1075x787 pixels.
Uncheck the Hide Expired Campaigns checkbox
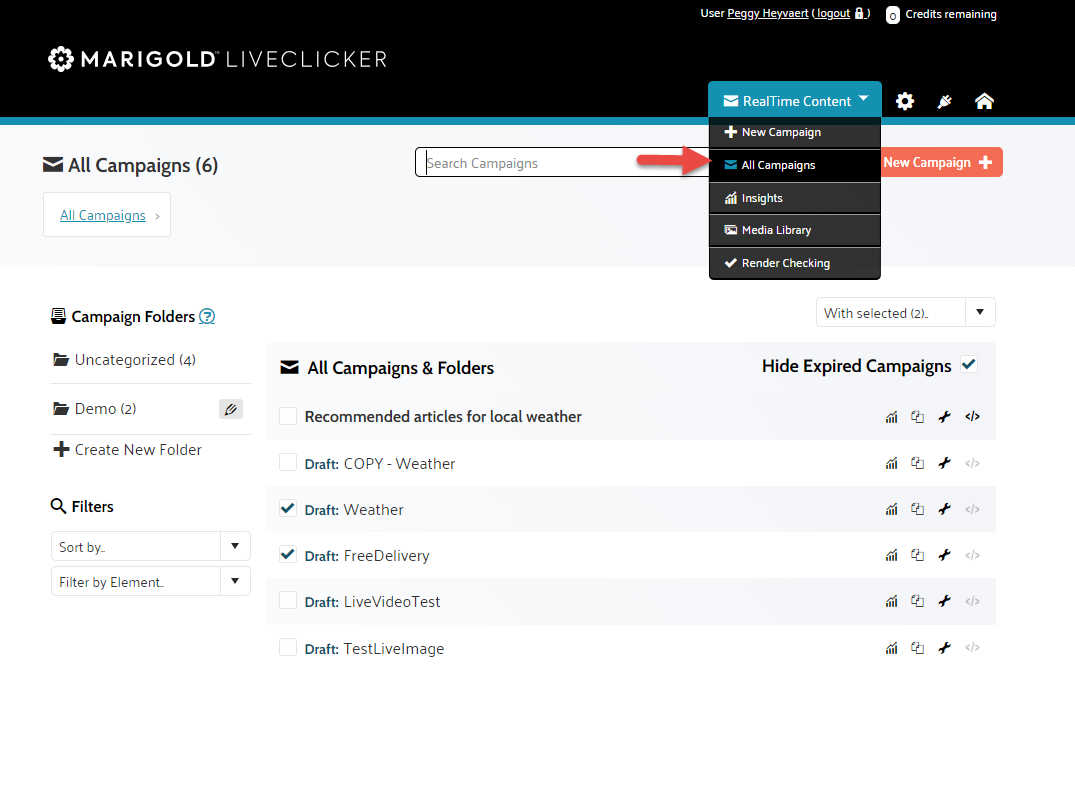pos(968,365)
